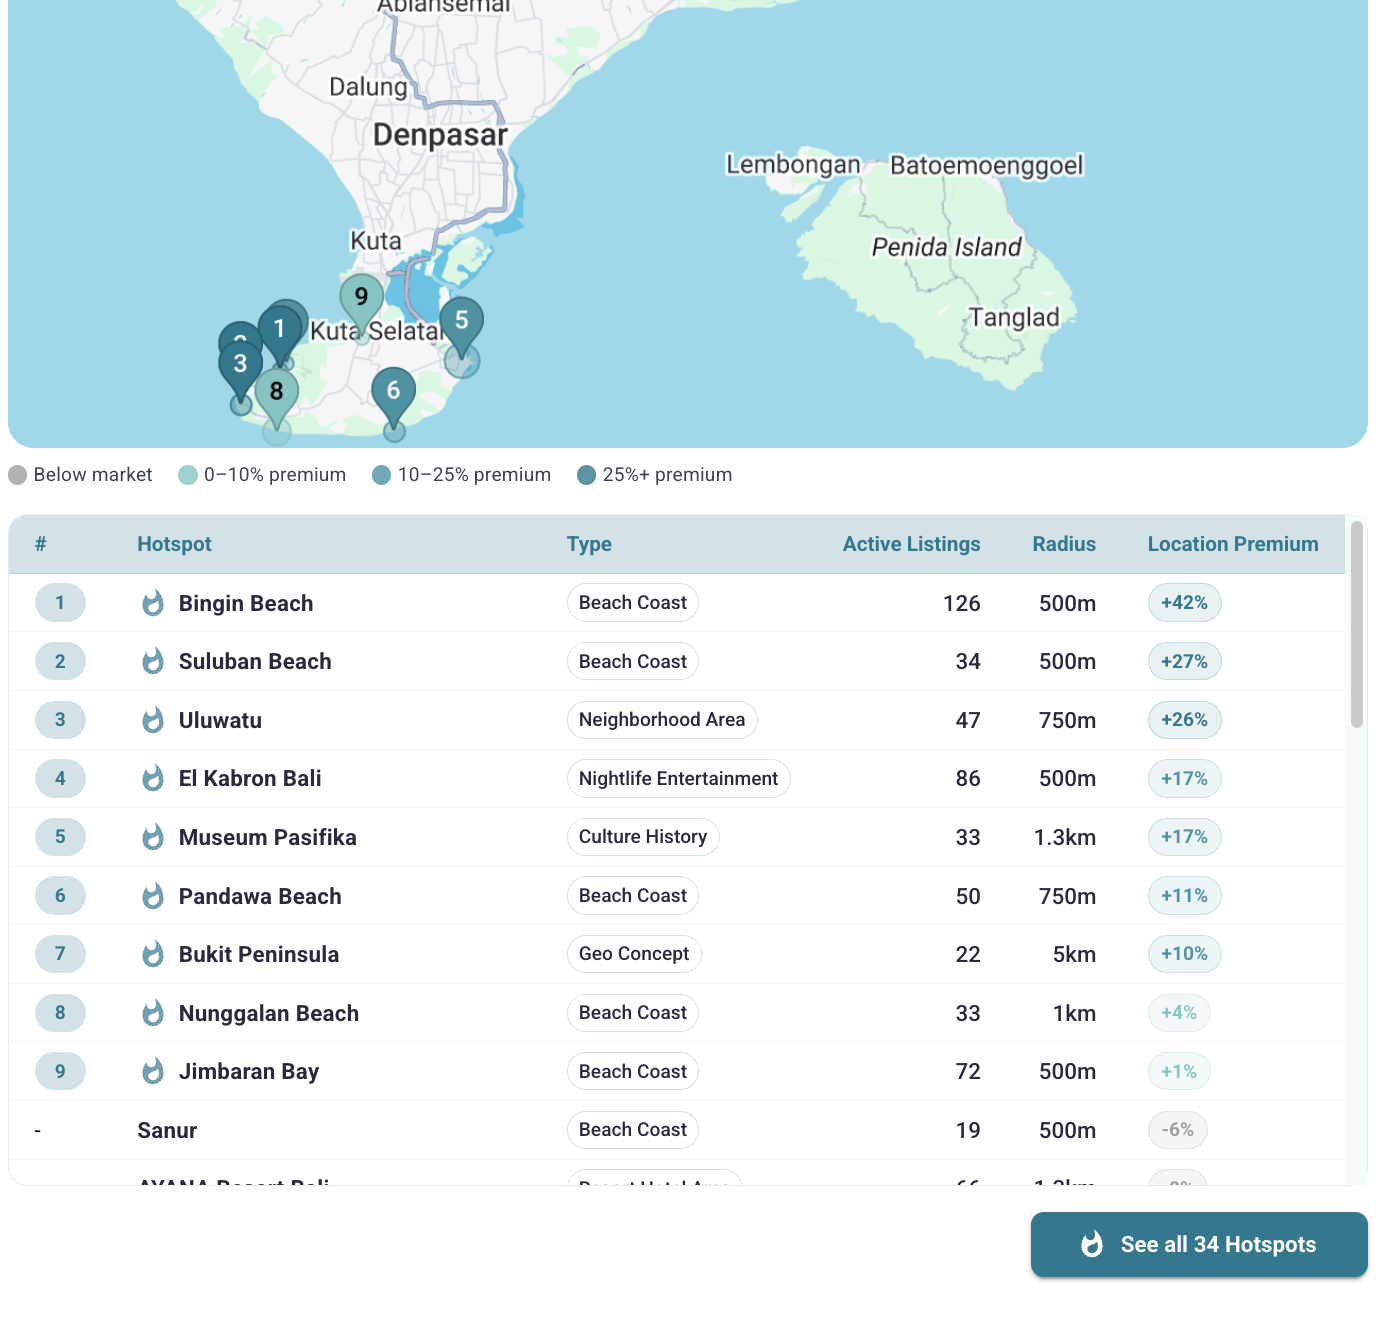Viewport: 1396px width, 1318px height.
Task: Sort table by Type column header
Action: pyautogui.click(x=589, y=544)
